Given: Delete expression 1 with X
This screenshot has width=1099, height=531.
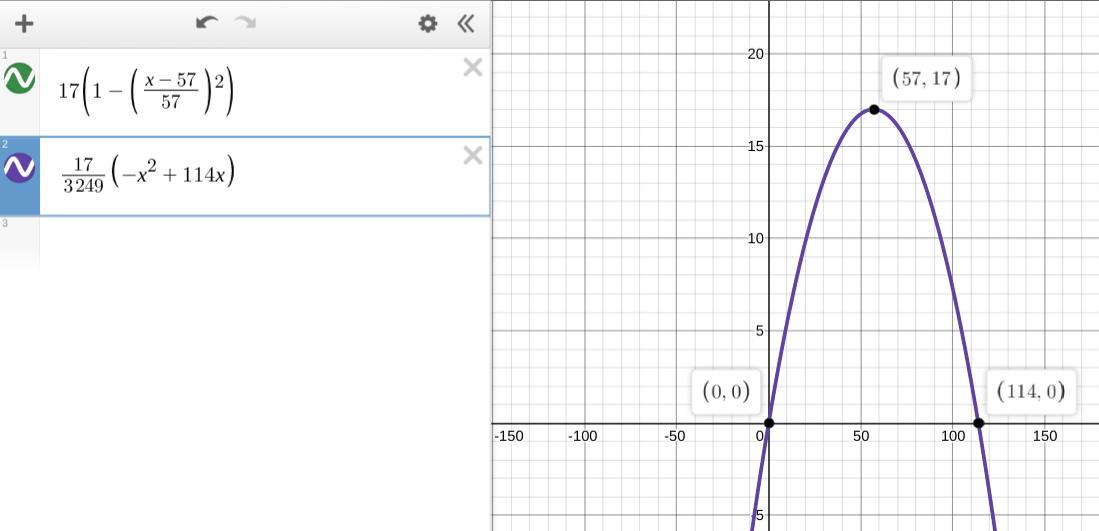Looking at the screenshot, I should (473, 67).
